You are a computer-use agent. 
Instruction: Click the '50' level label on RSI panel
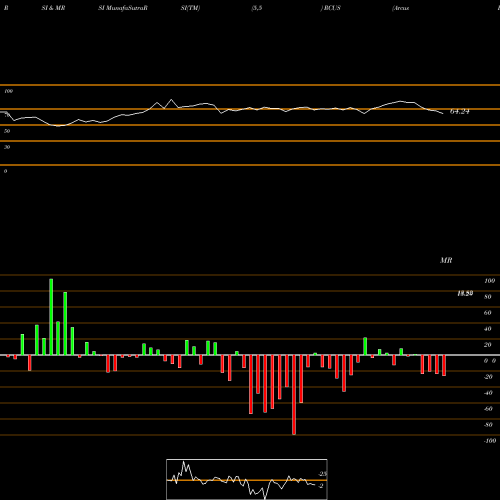[x=7, y=131]
